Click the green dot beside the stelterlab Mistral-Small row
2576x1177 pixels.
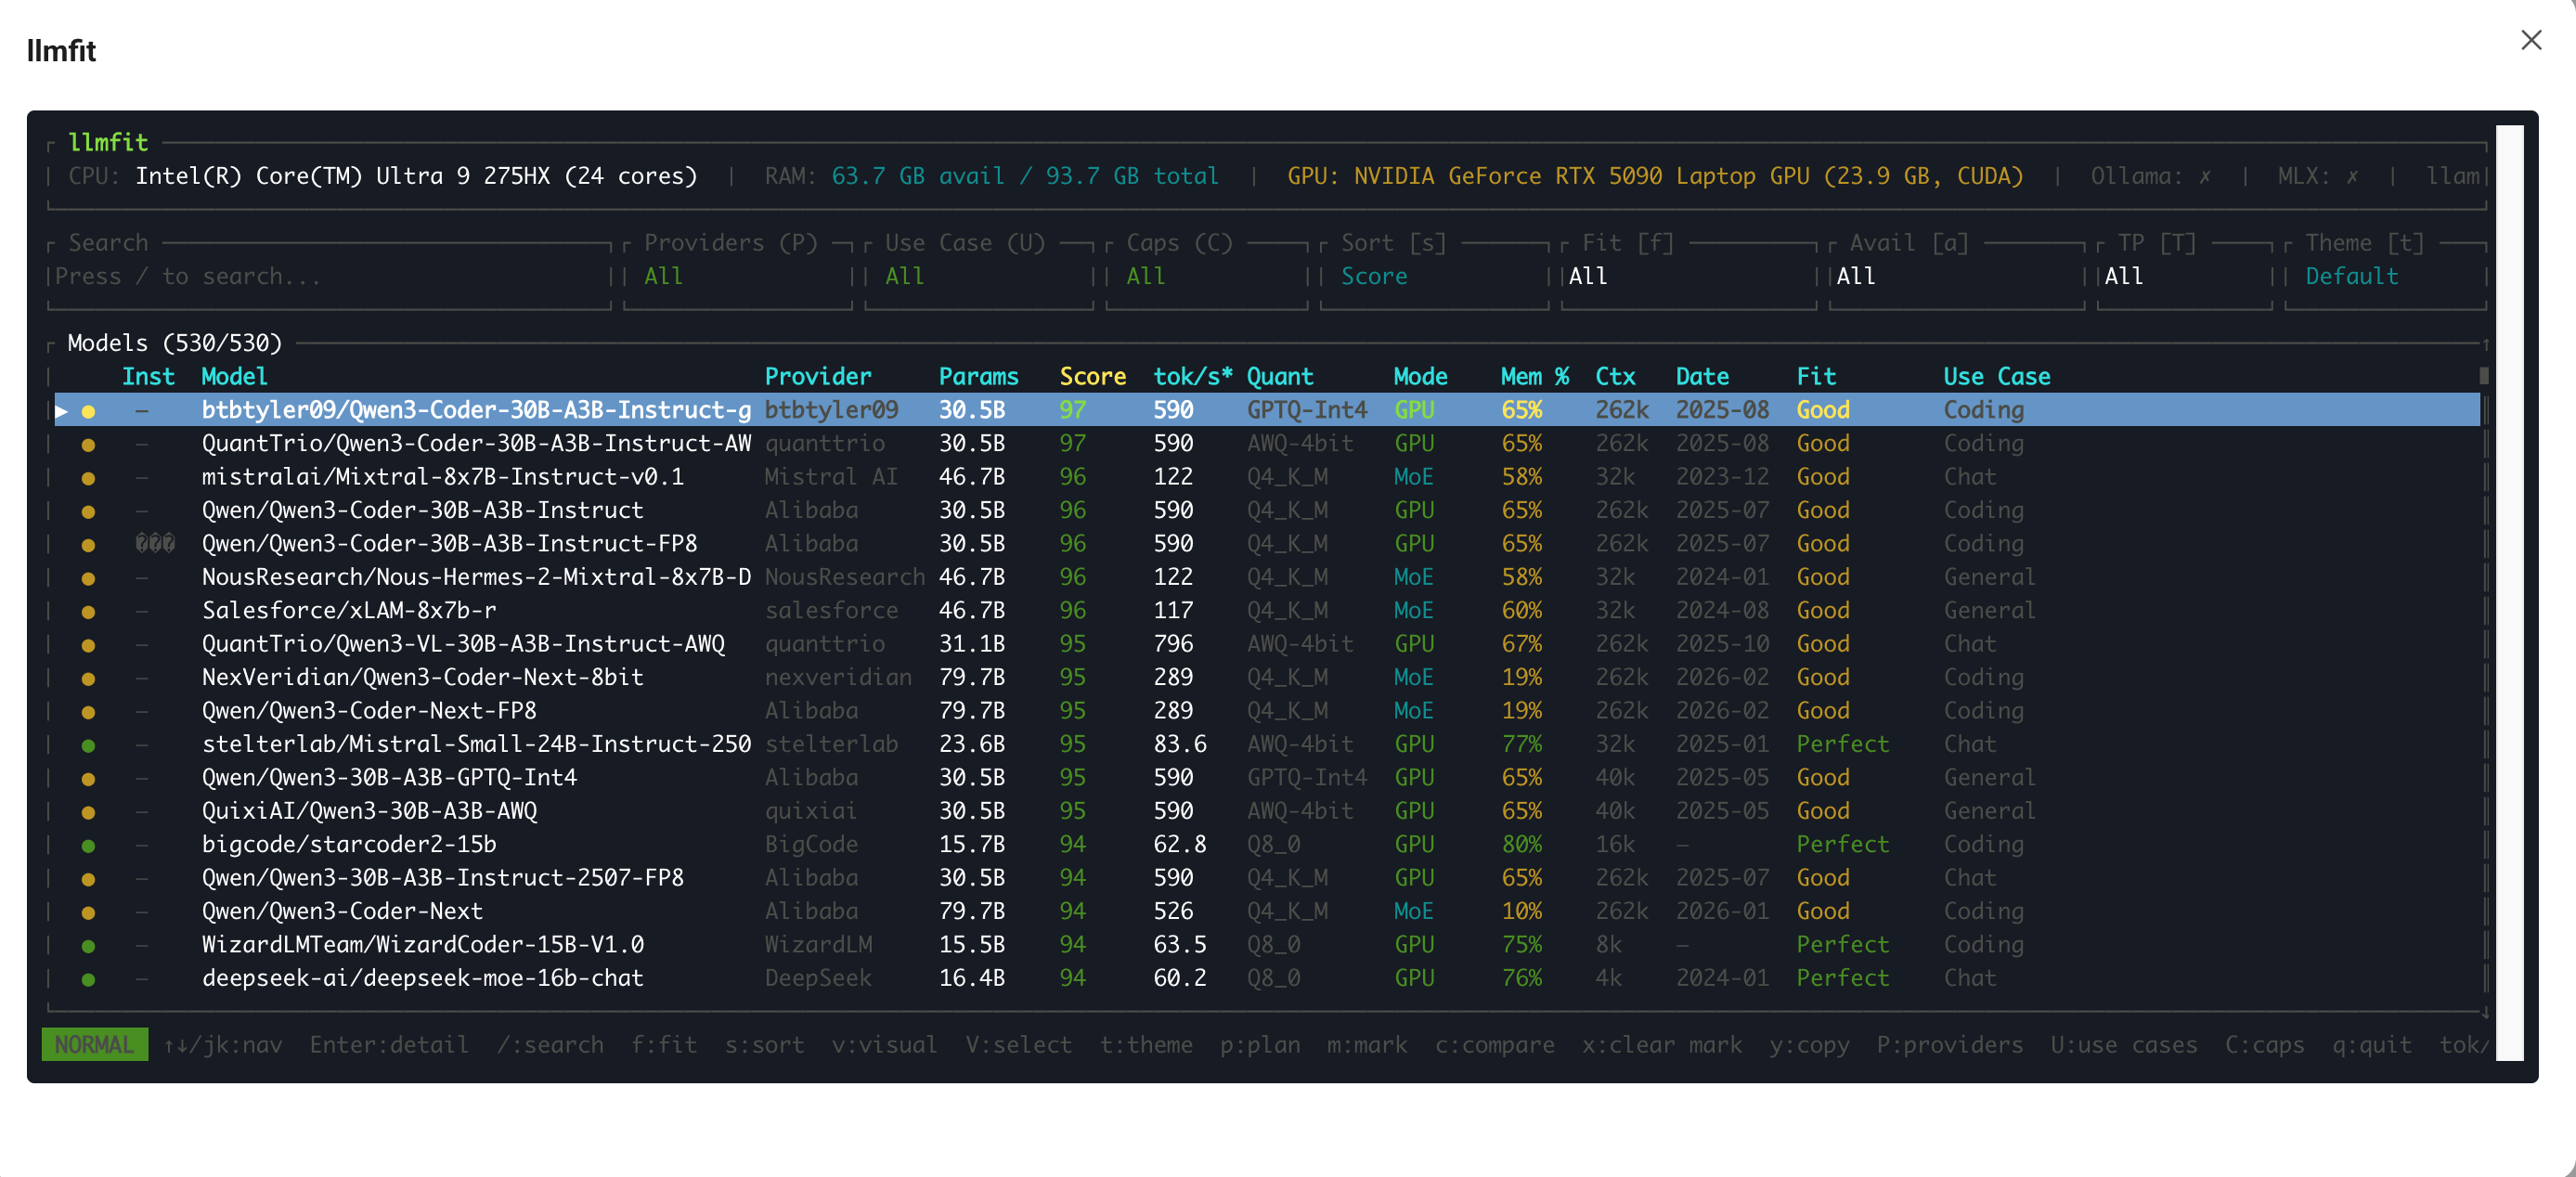pyautogui.click(x=88, y=746)
